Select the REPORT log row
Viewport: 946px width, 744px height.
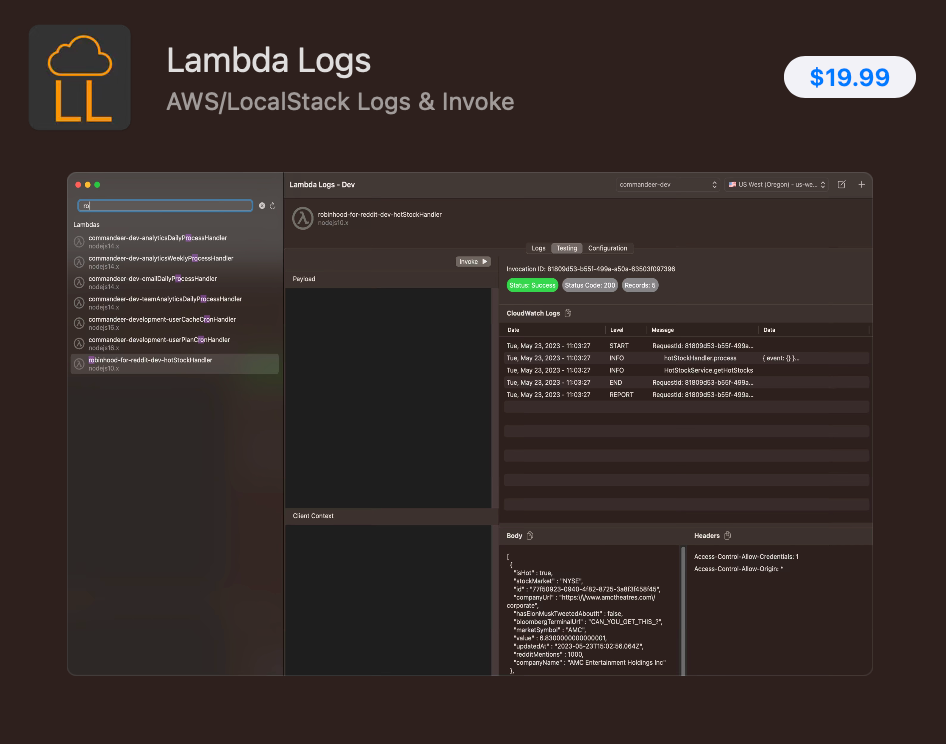687,395
